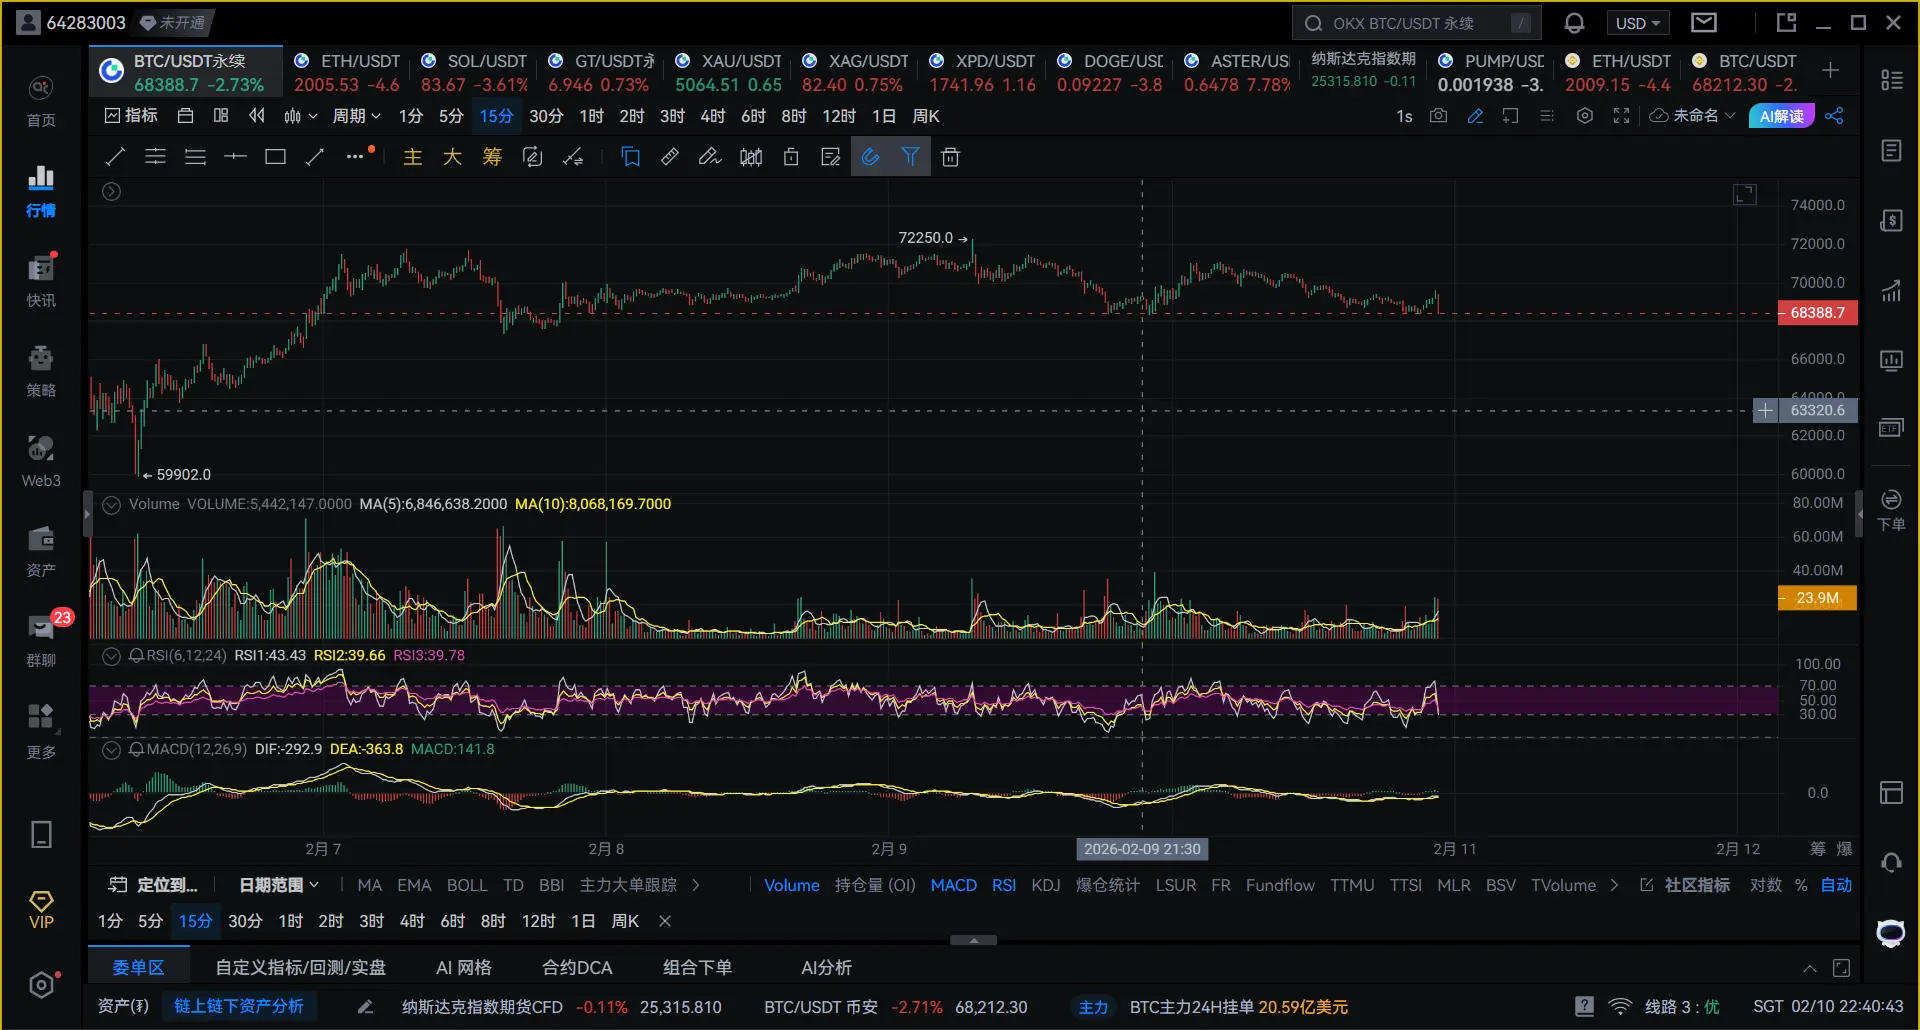
Task: Open the 策略 strategy section
Action: point(41,372)
